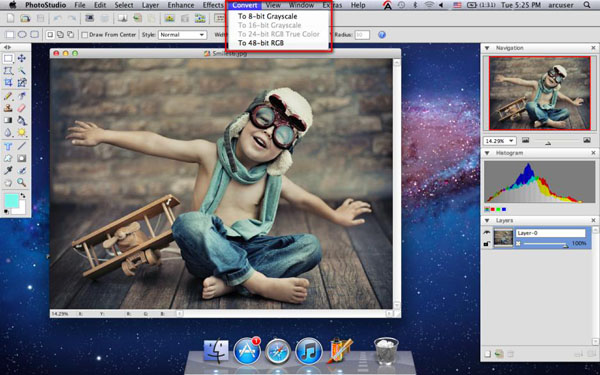The height and width of the screenshot is (375, 600).
Task: Click the Layer-0 opacity slider
Action: [x=545, y=244]
